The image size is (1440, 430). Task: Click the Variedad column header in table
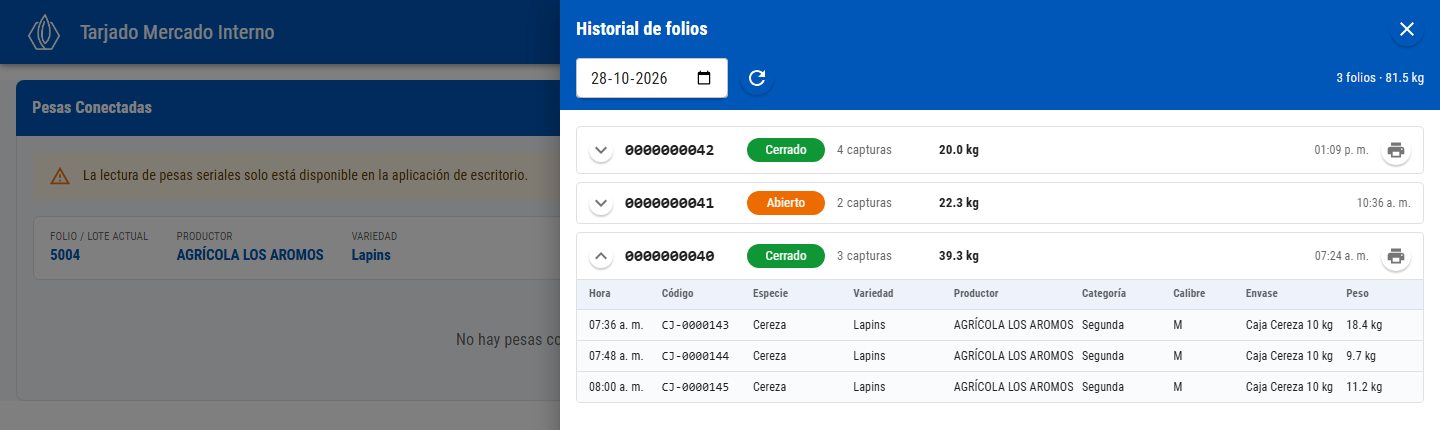[x=873, y=294]
